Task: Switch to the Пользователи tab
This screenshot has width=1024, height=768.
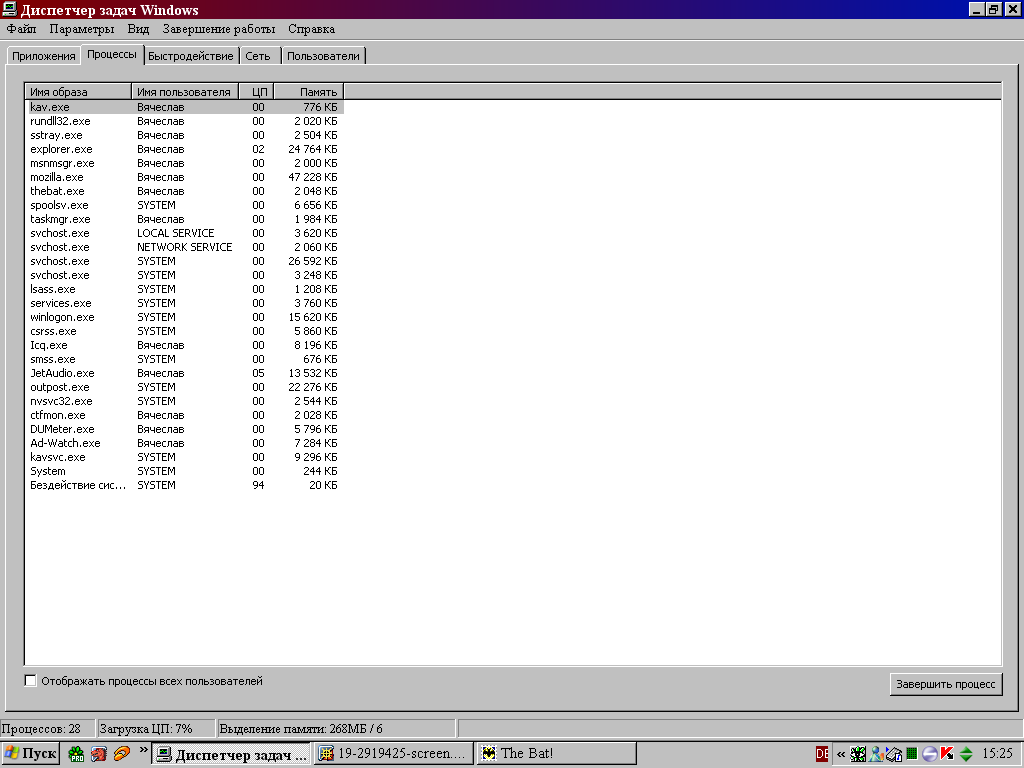Action: [323, 56]
